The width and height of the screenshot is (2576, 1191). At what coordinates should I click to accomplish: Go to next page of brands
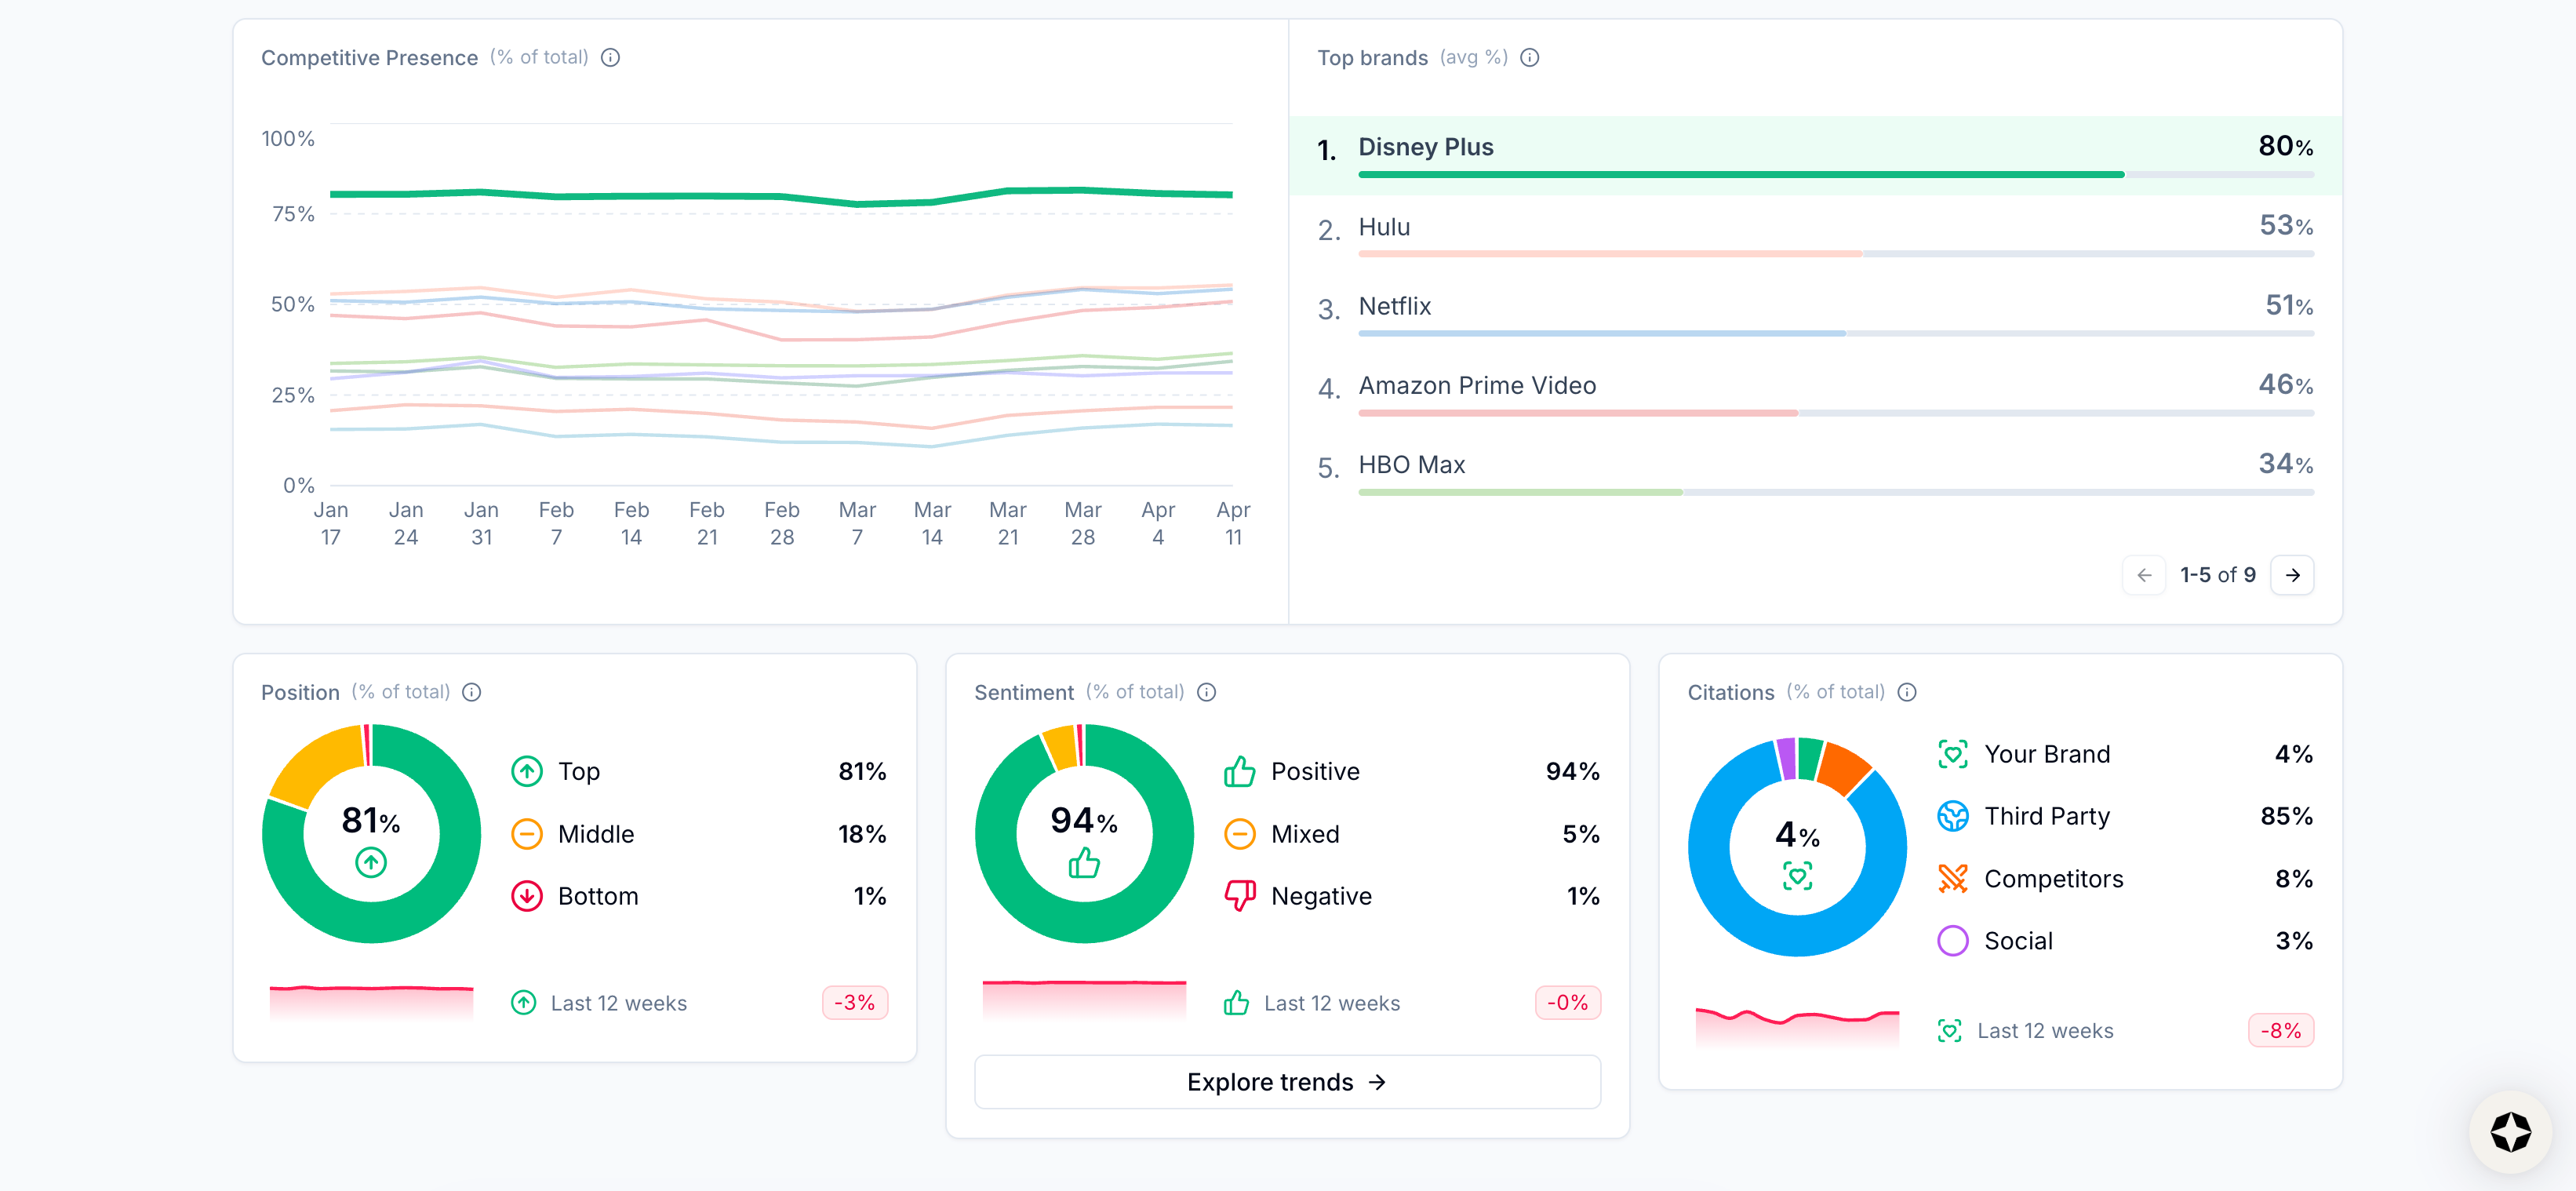[x=2292, y=575]
